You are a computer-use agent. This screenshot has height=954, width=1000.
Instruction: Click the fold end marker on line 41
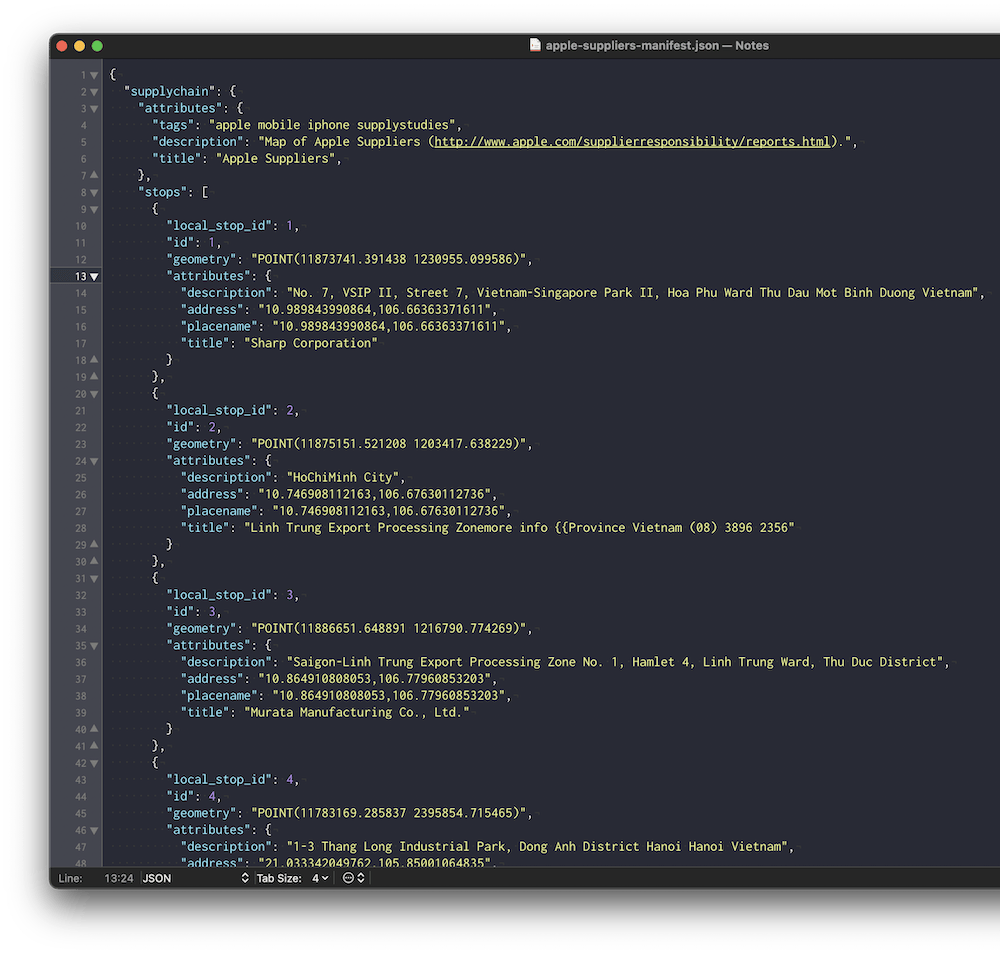(x=94, y=745)
